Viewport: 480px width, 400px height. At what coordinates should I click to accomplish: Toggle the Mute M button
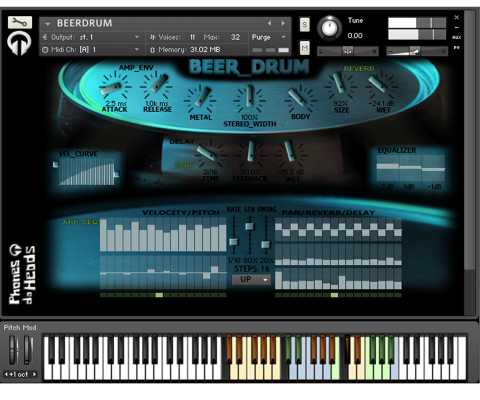(305, 48)
